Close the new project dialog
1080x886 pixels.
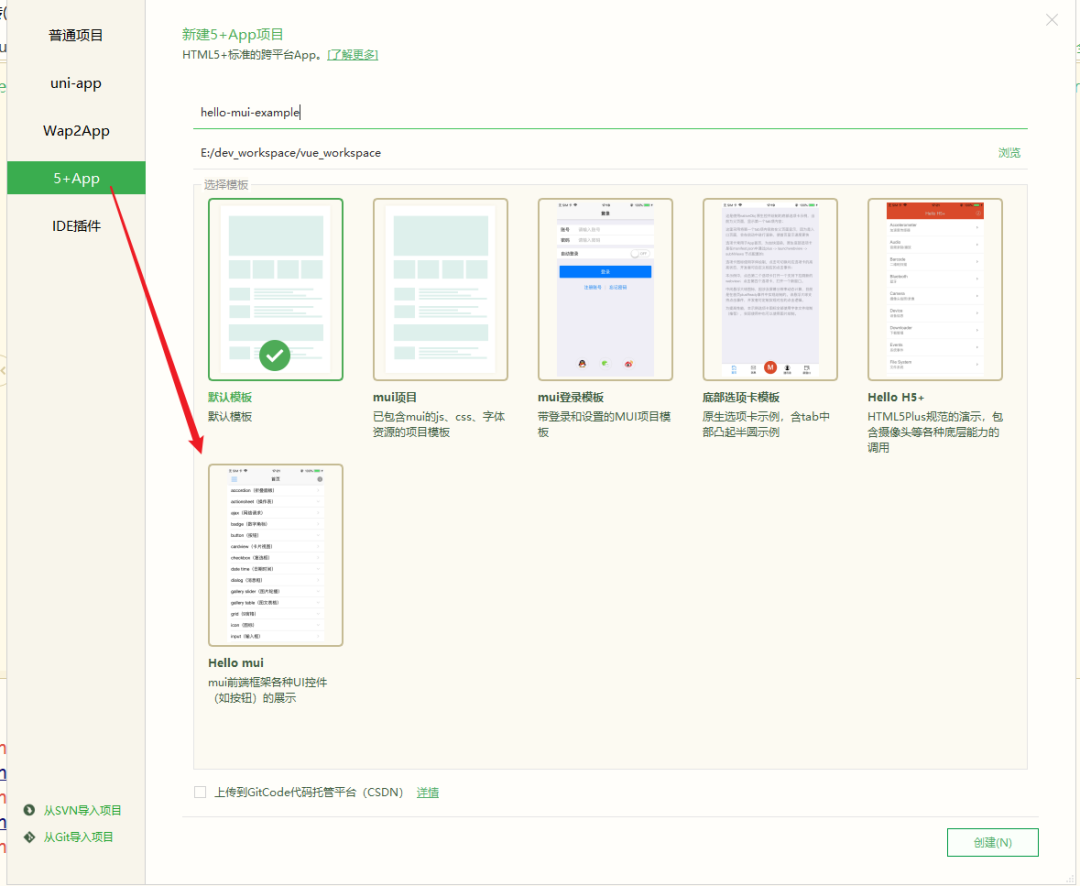(1052, 20)
